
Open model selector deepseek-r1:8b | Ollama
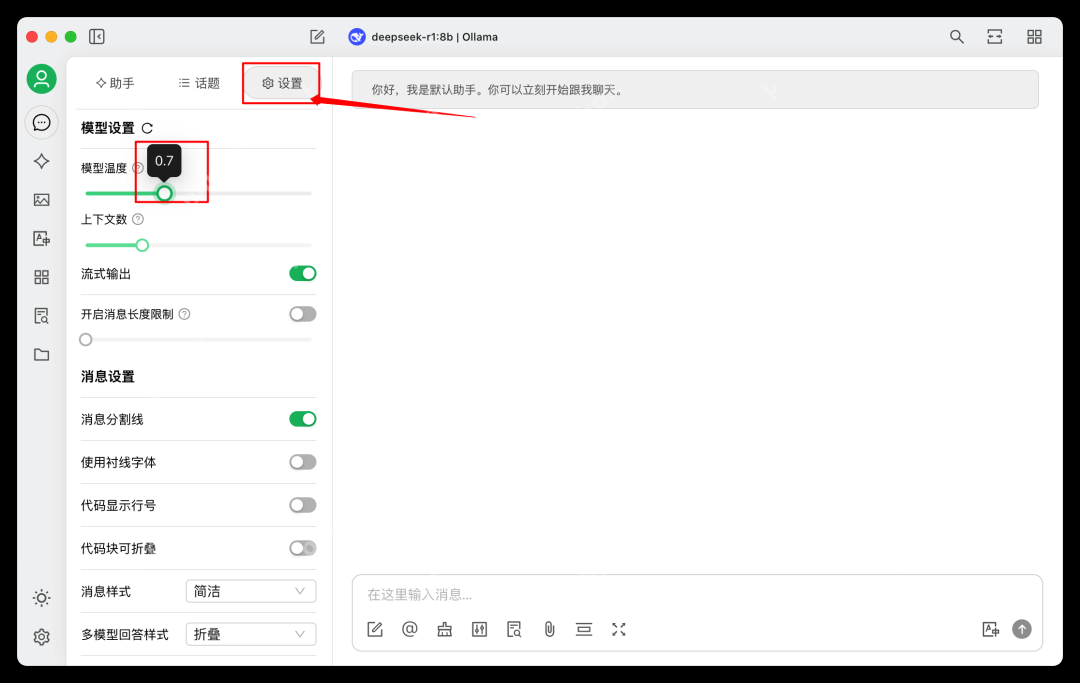pos(423,36)
